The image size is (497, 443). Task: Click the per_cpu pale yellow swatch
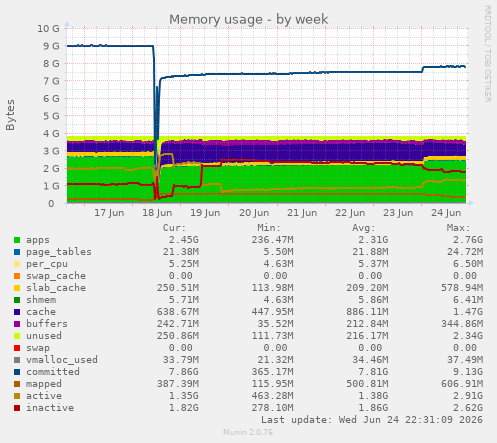17,264
